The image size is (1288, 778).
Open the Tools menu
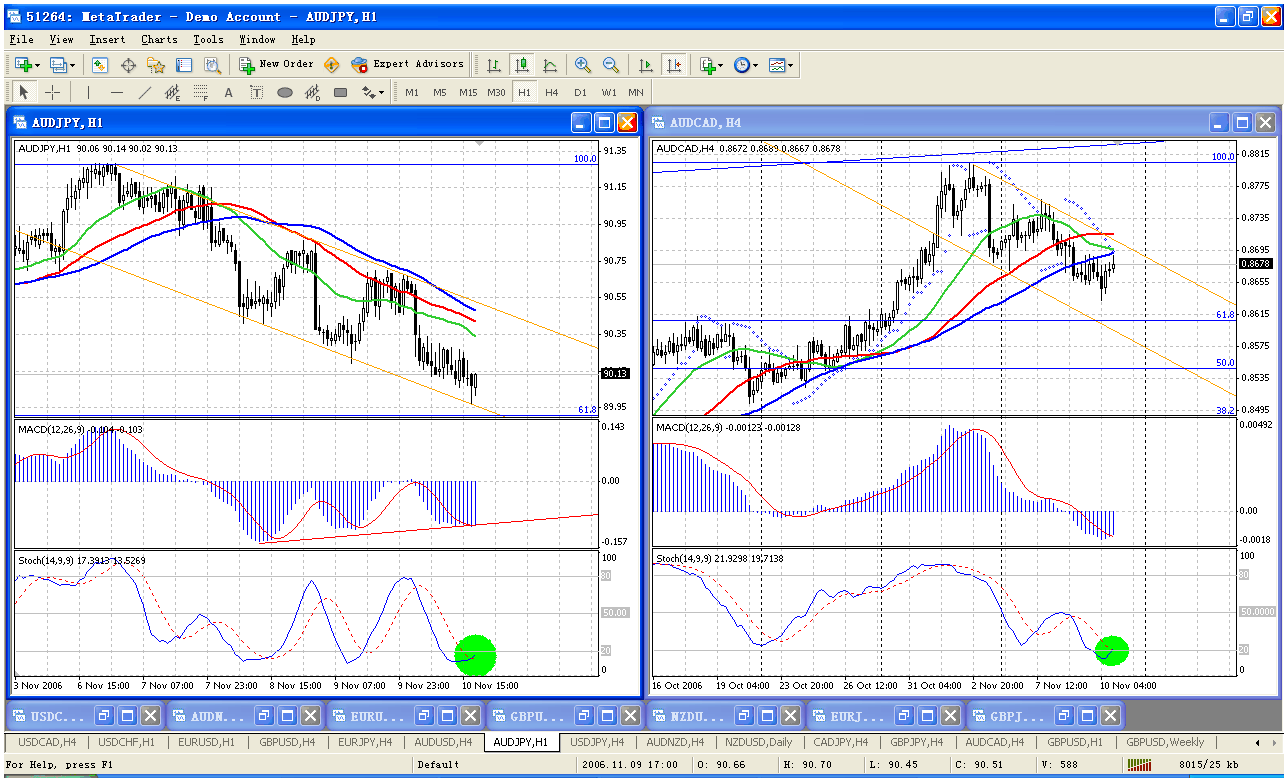(x=208, y=40)
